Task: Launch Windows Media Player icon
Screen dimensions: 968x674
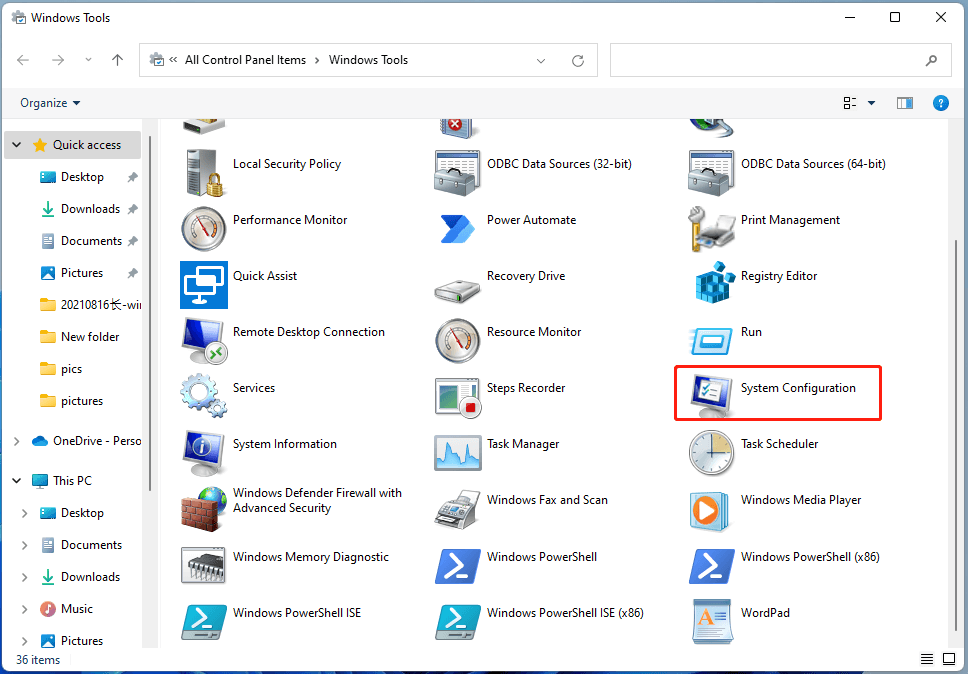Action: pos(711,511)
